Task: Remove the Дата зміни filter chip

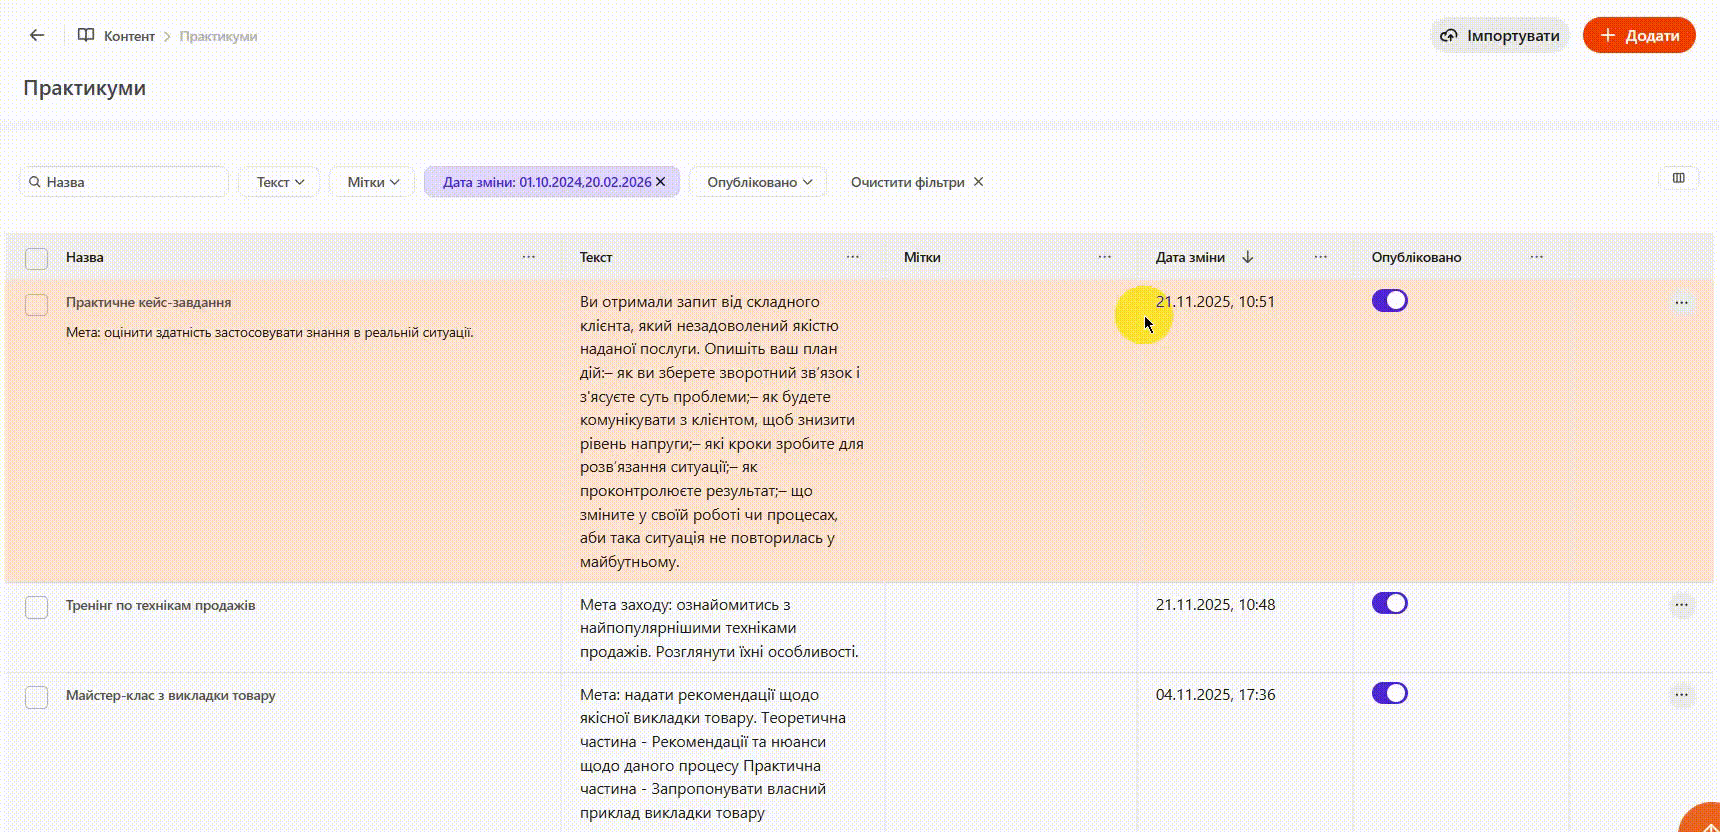Action: coord(661,182)
